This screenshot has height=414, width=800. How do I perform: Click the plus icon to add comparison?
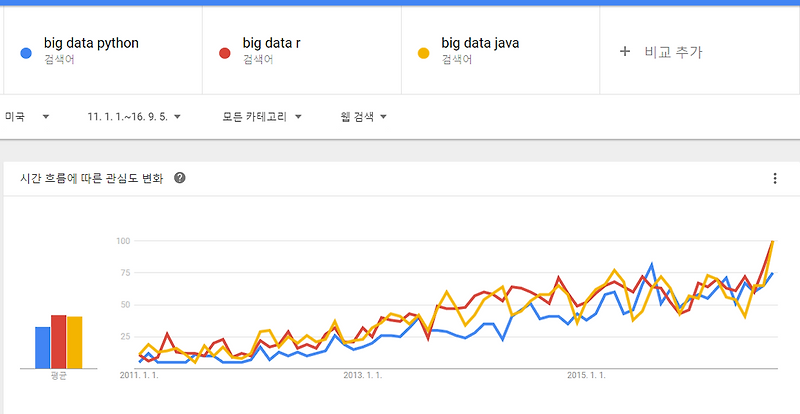point(624,51)
